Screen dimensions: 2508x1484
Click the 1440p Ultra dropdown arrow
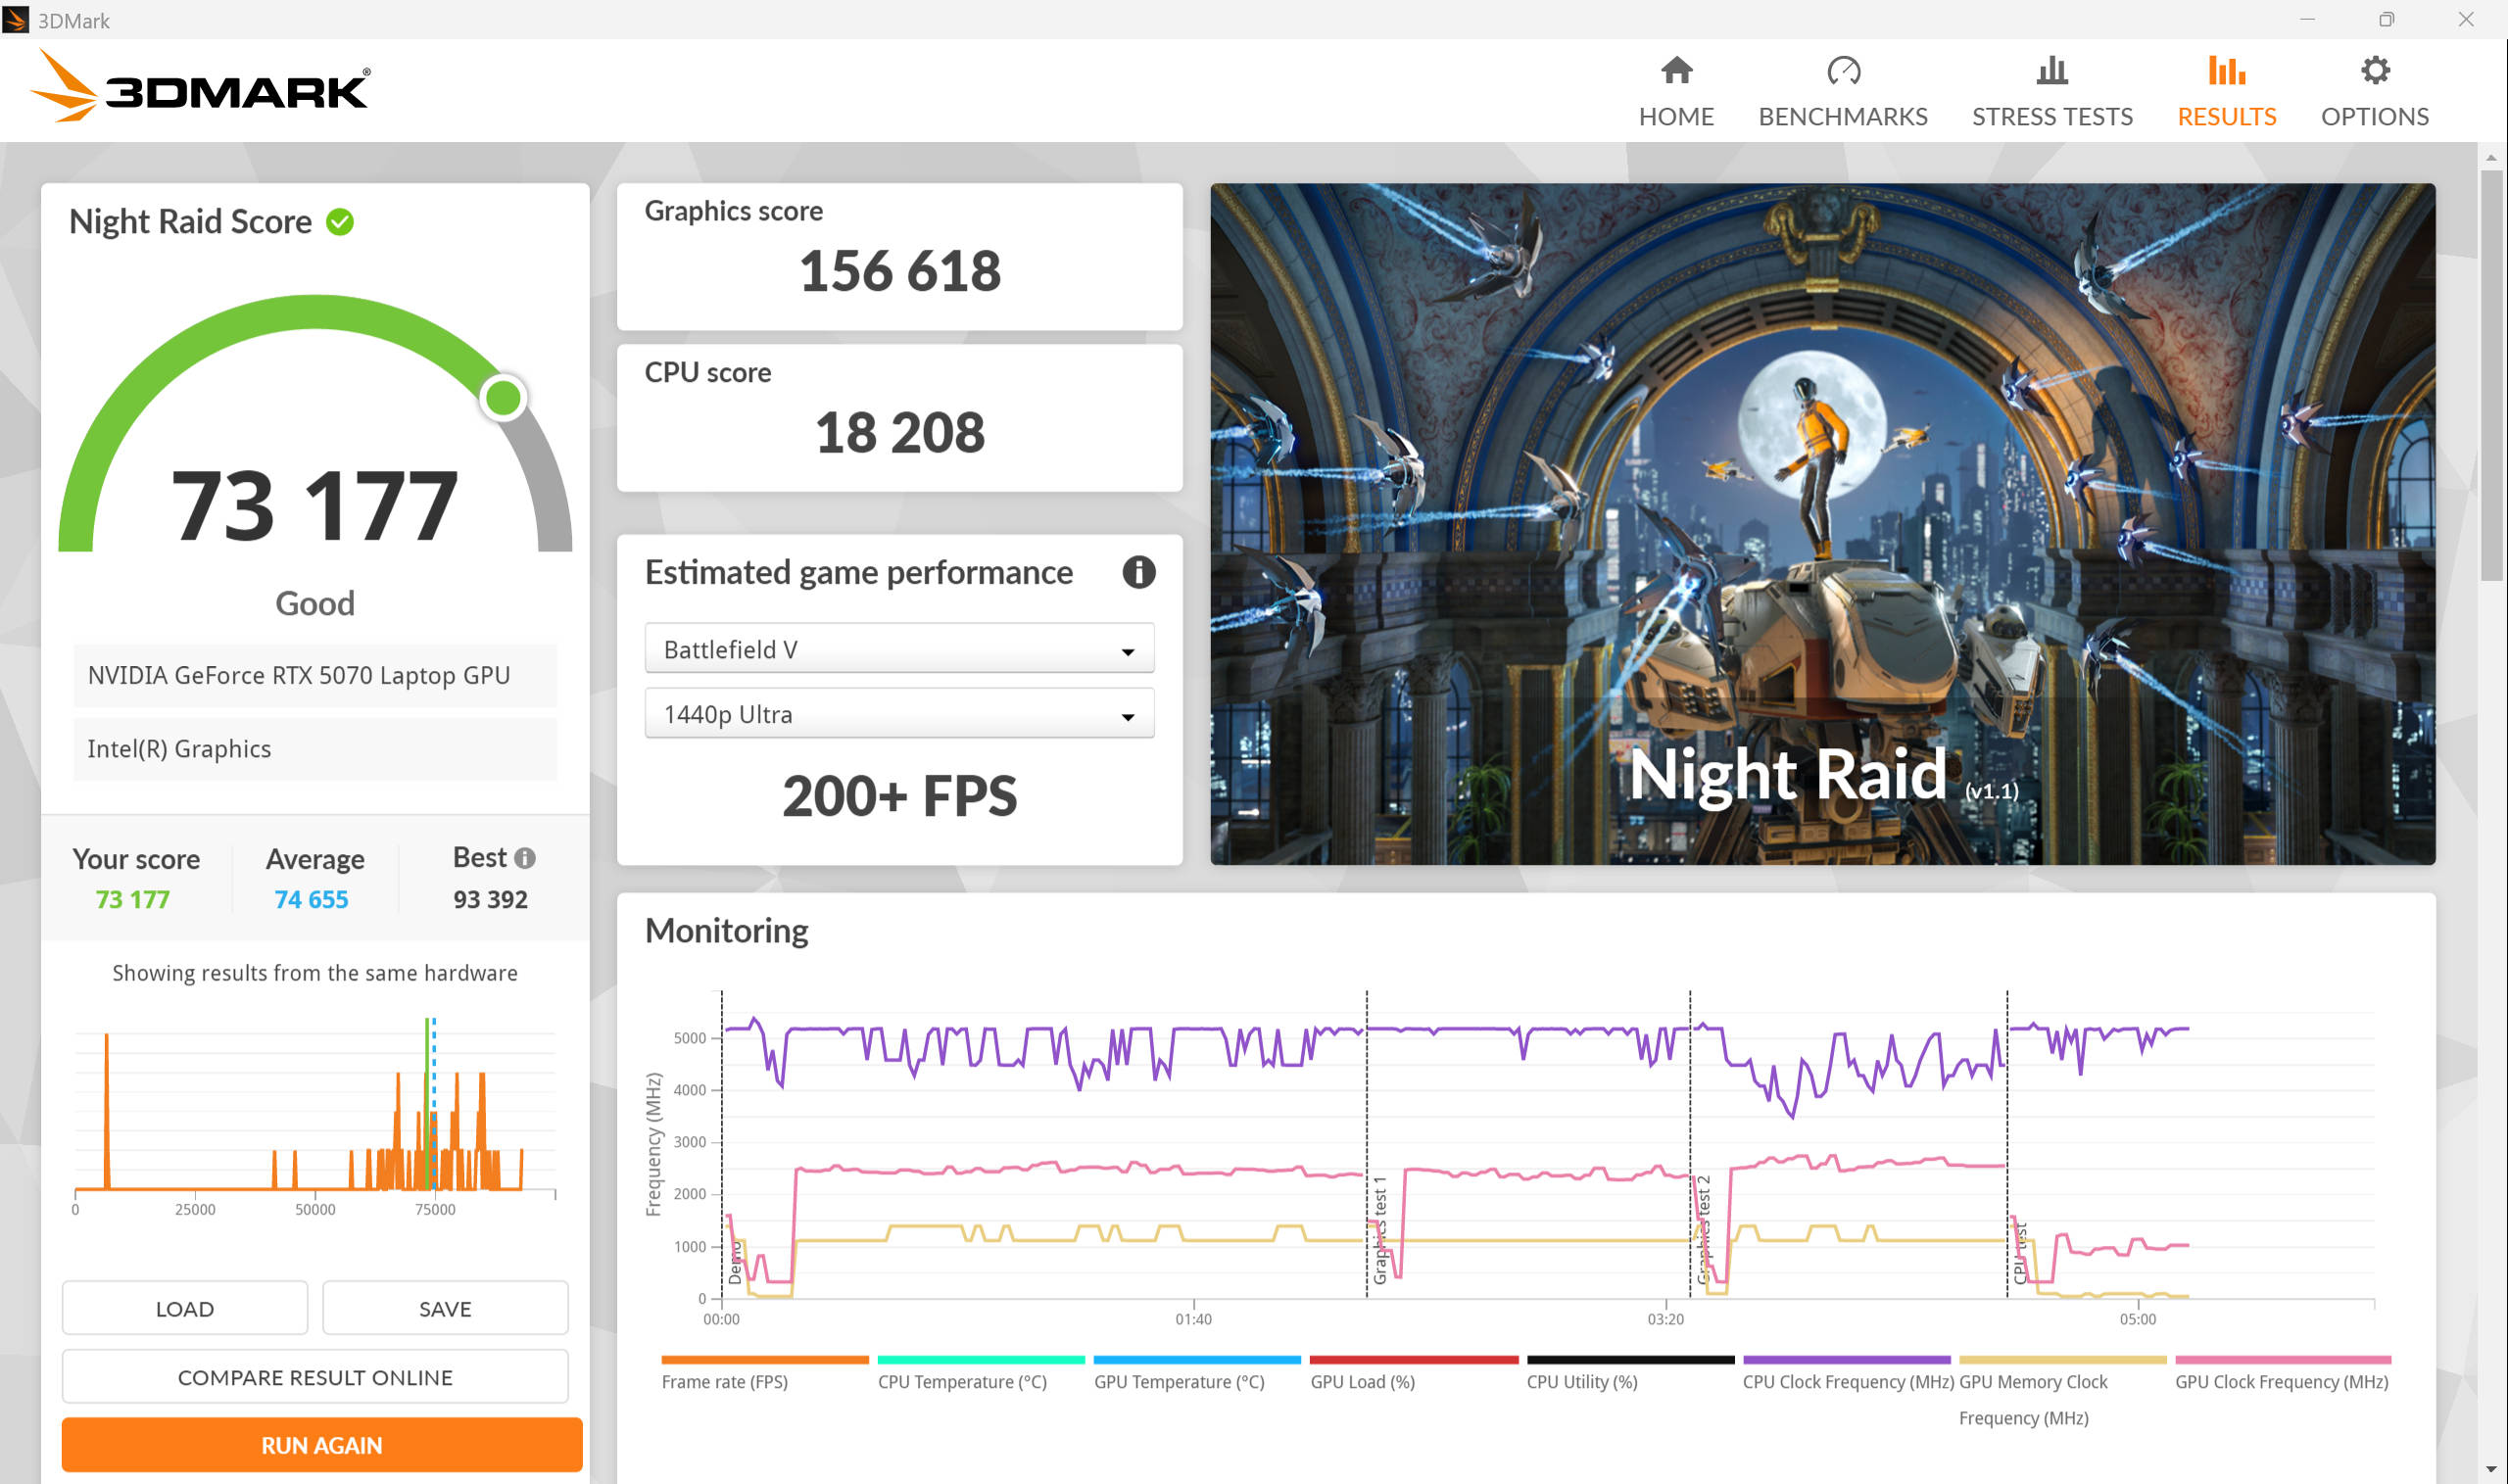pyautogui.click(x=1127, y=717)
